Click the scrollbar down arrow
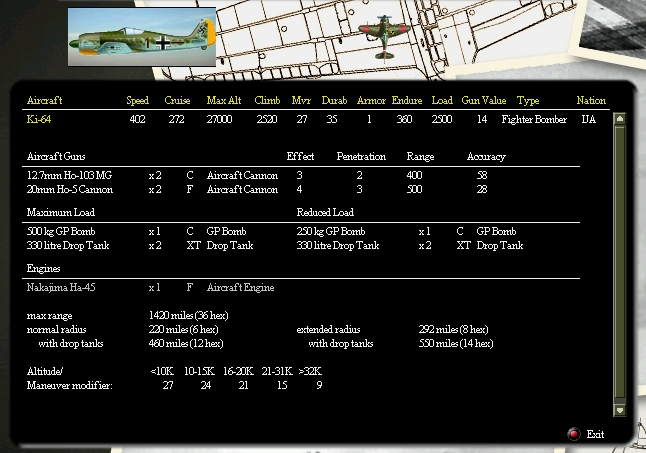This screenshot has height=453, width=646. click(620, 410)
